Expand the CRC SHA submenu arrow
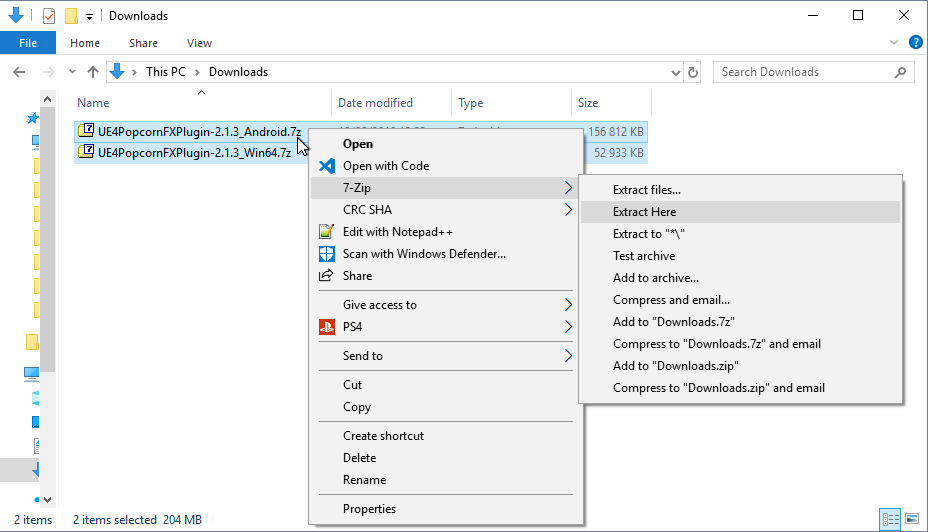The width and height of the screenshot is (928, 532). 568,210
